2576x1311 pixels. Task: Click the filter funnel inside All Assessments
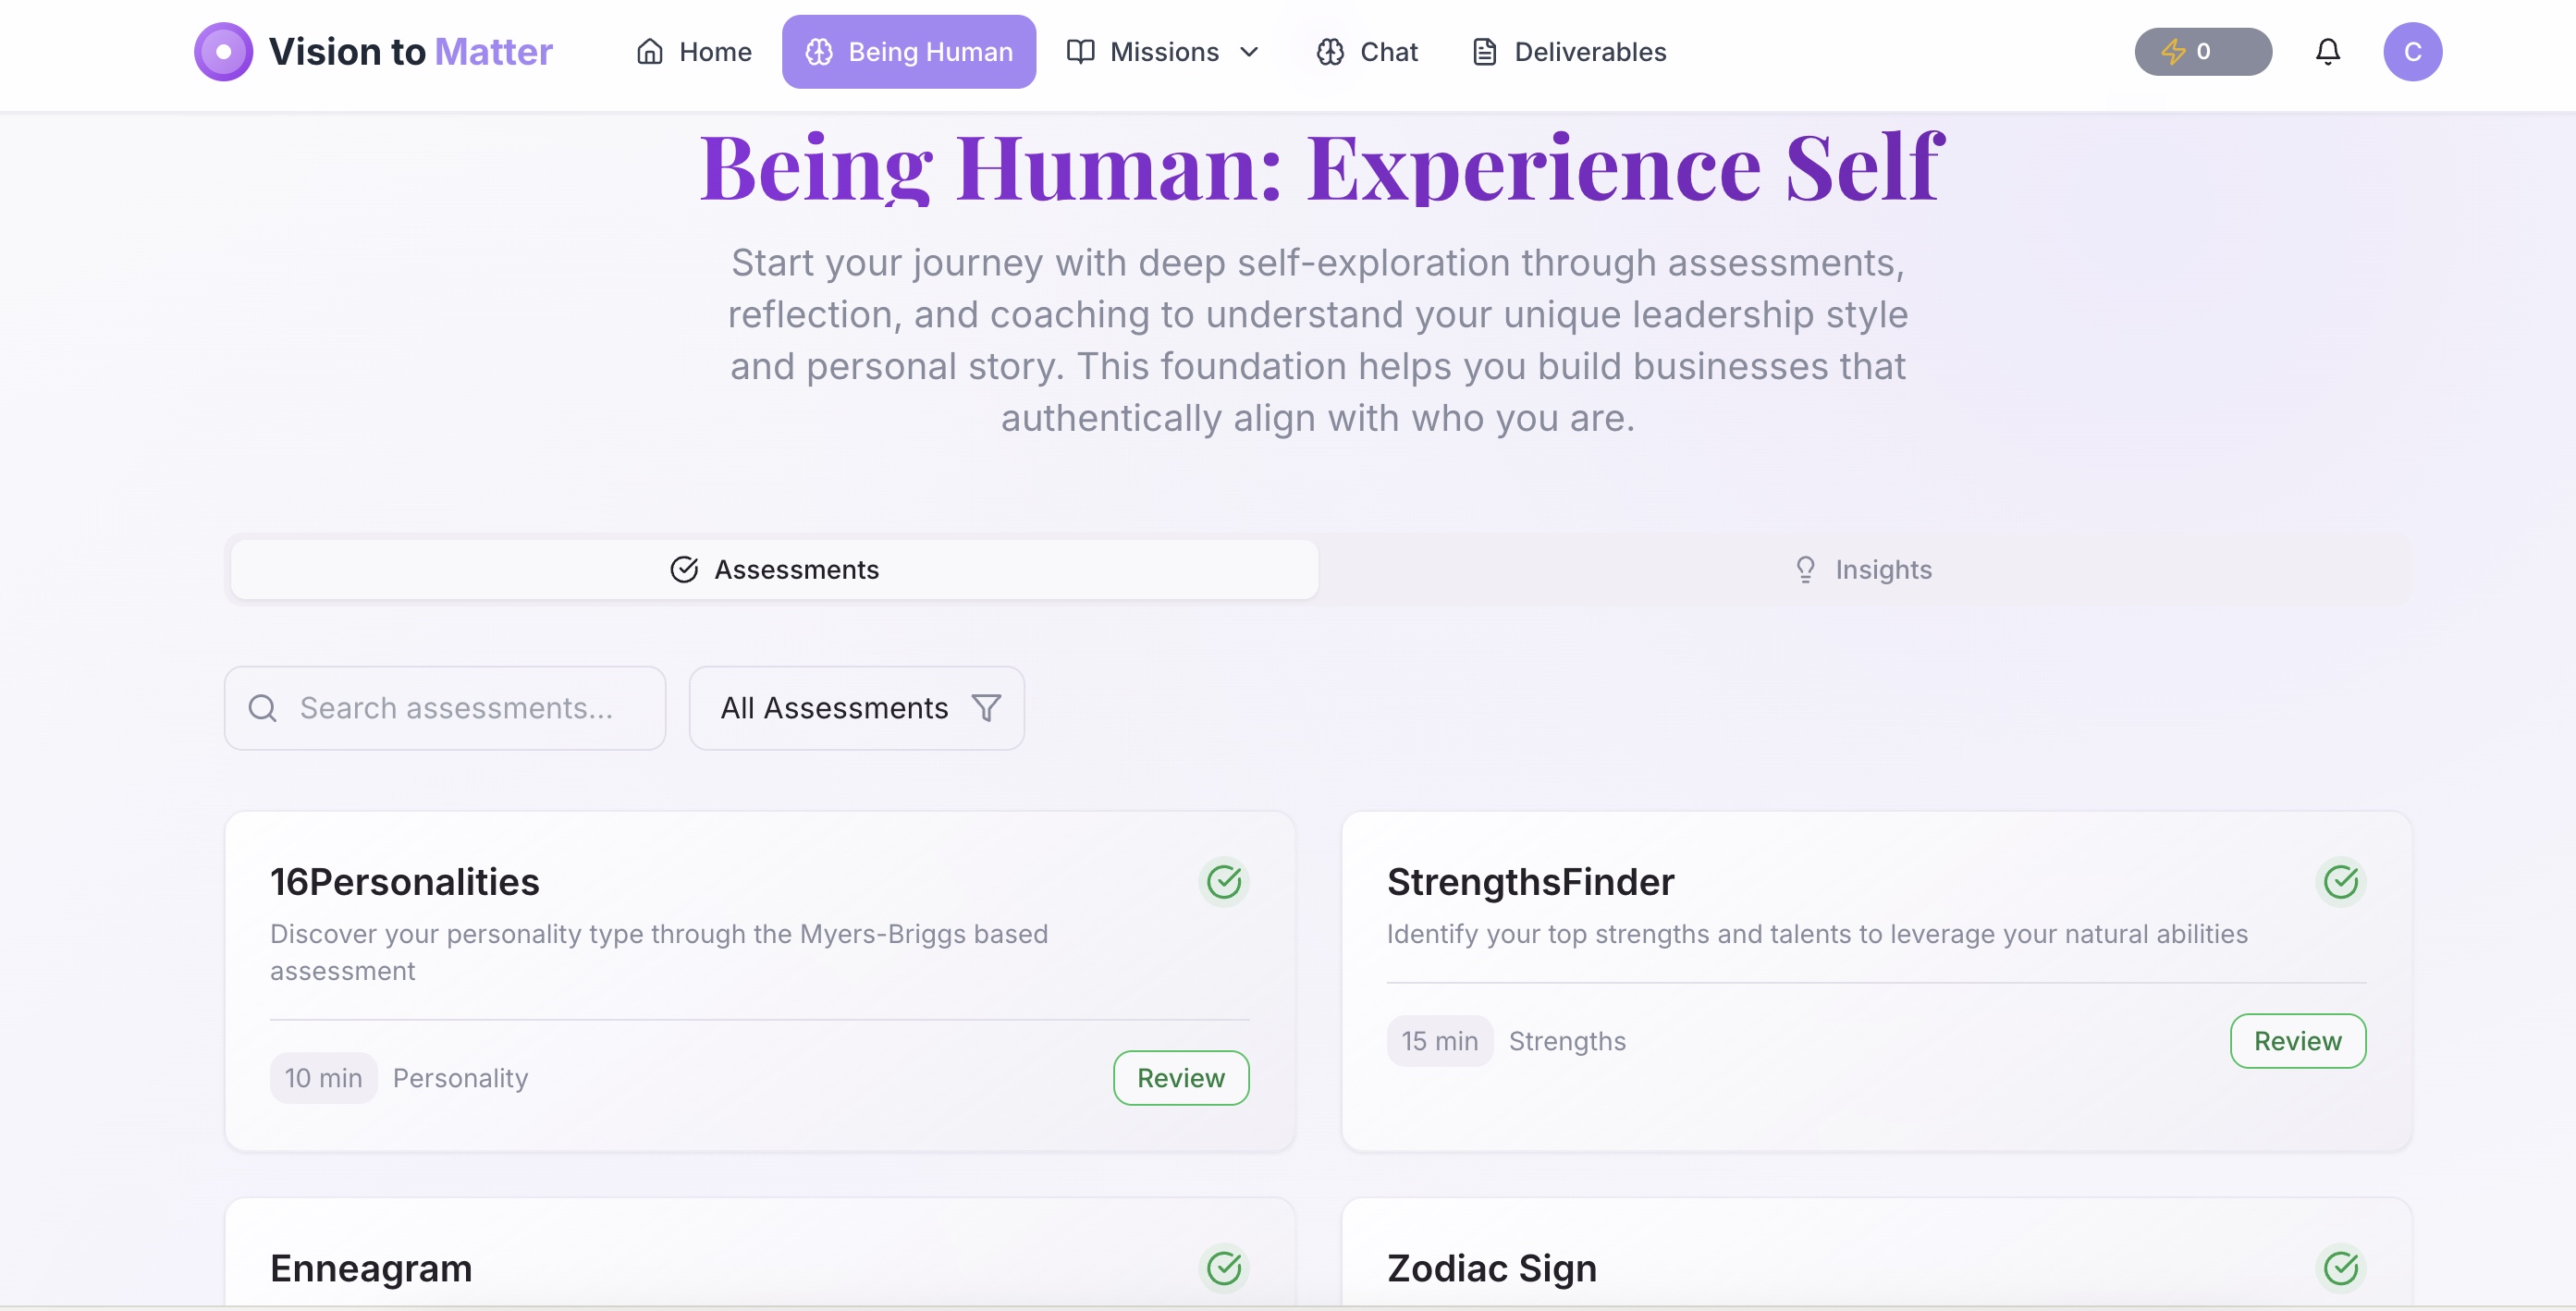point(986,707)
